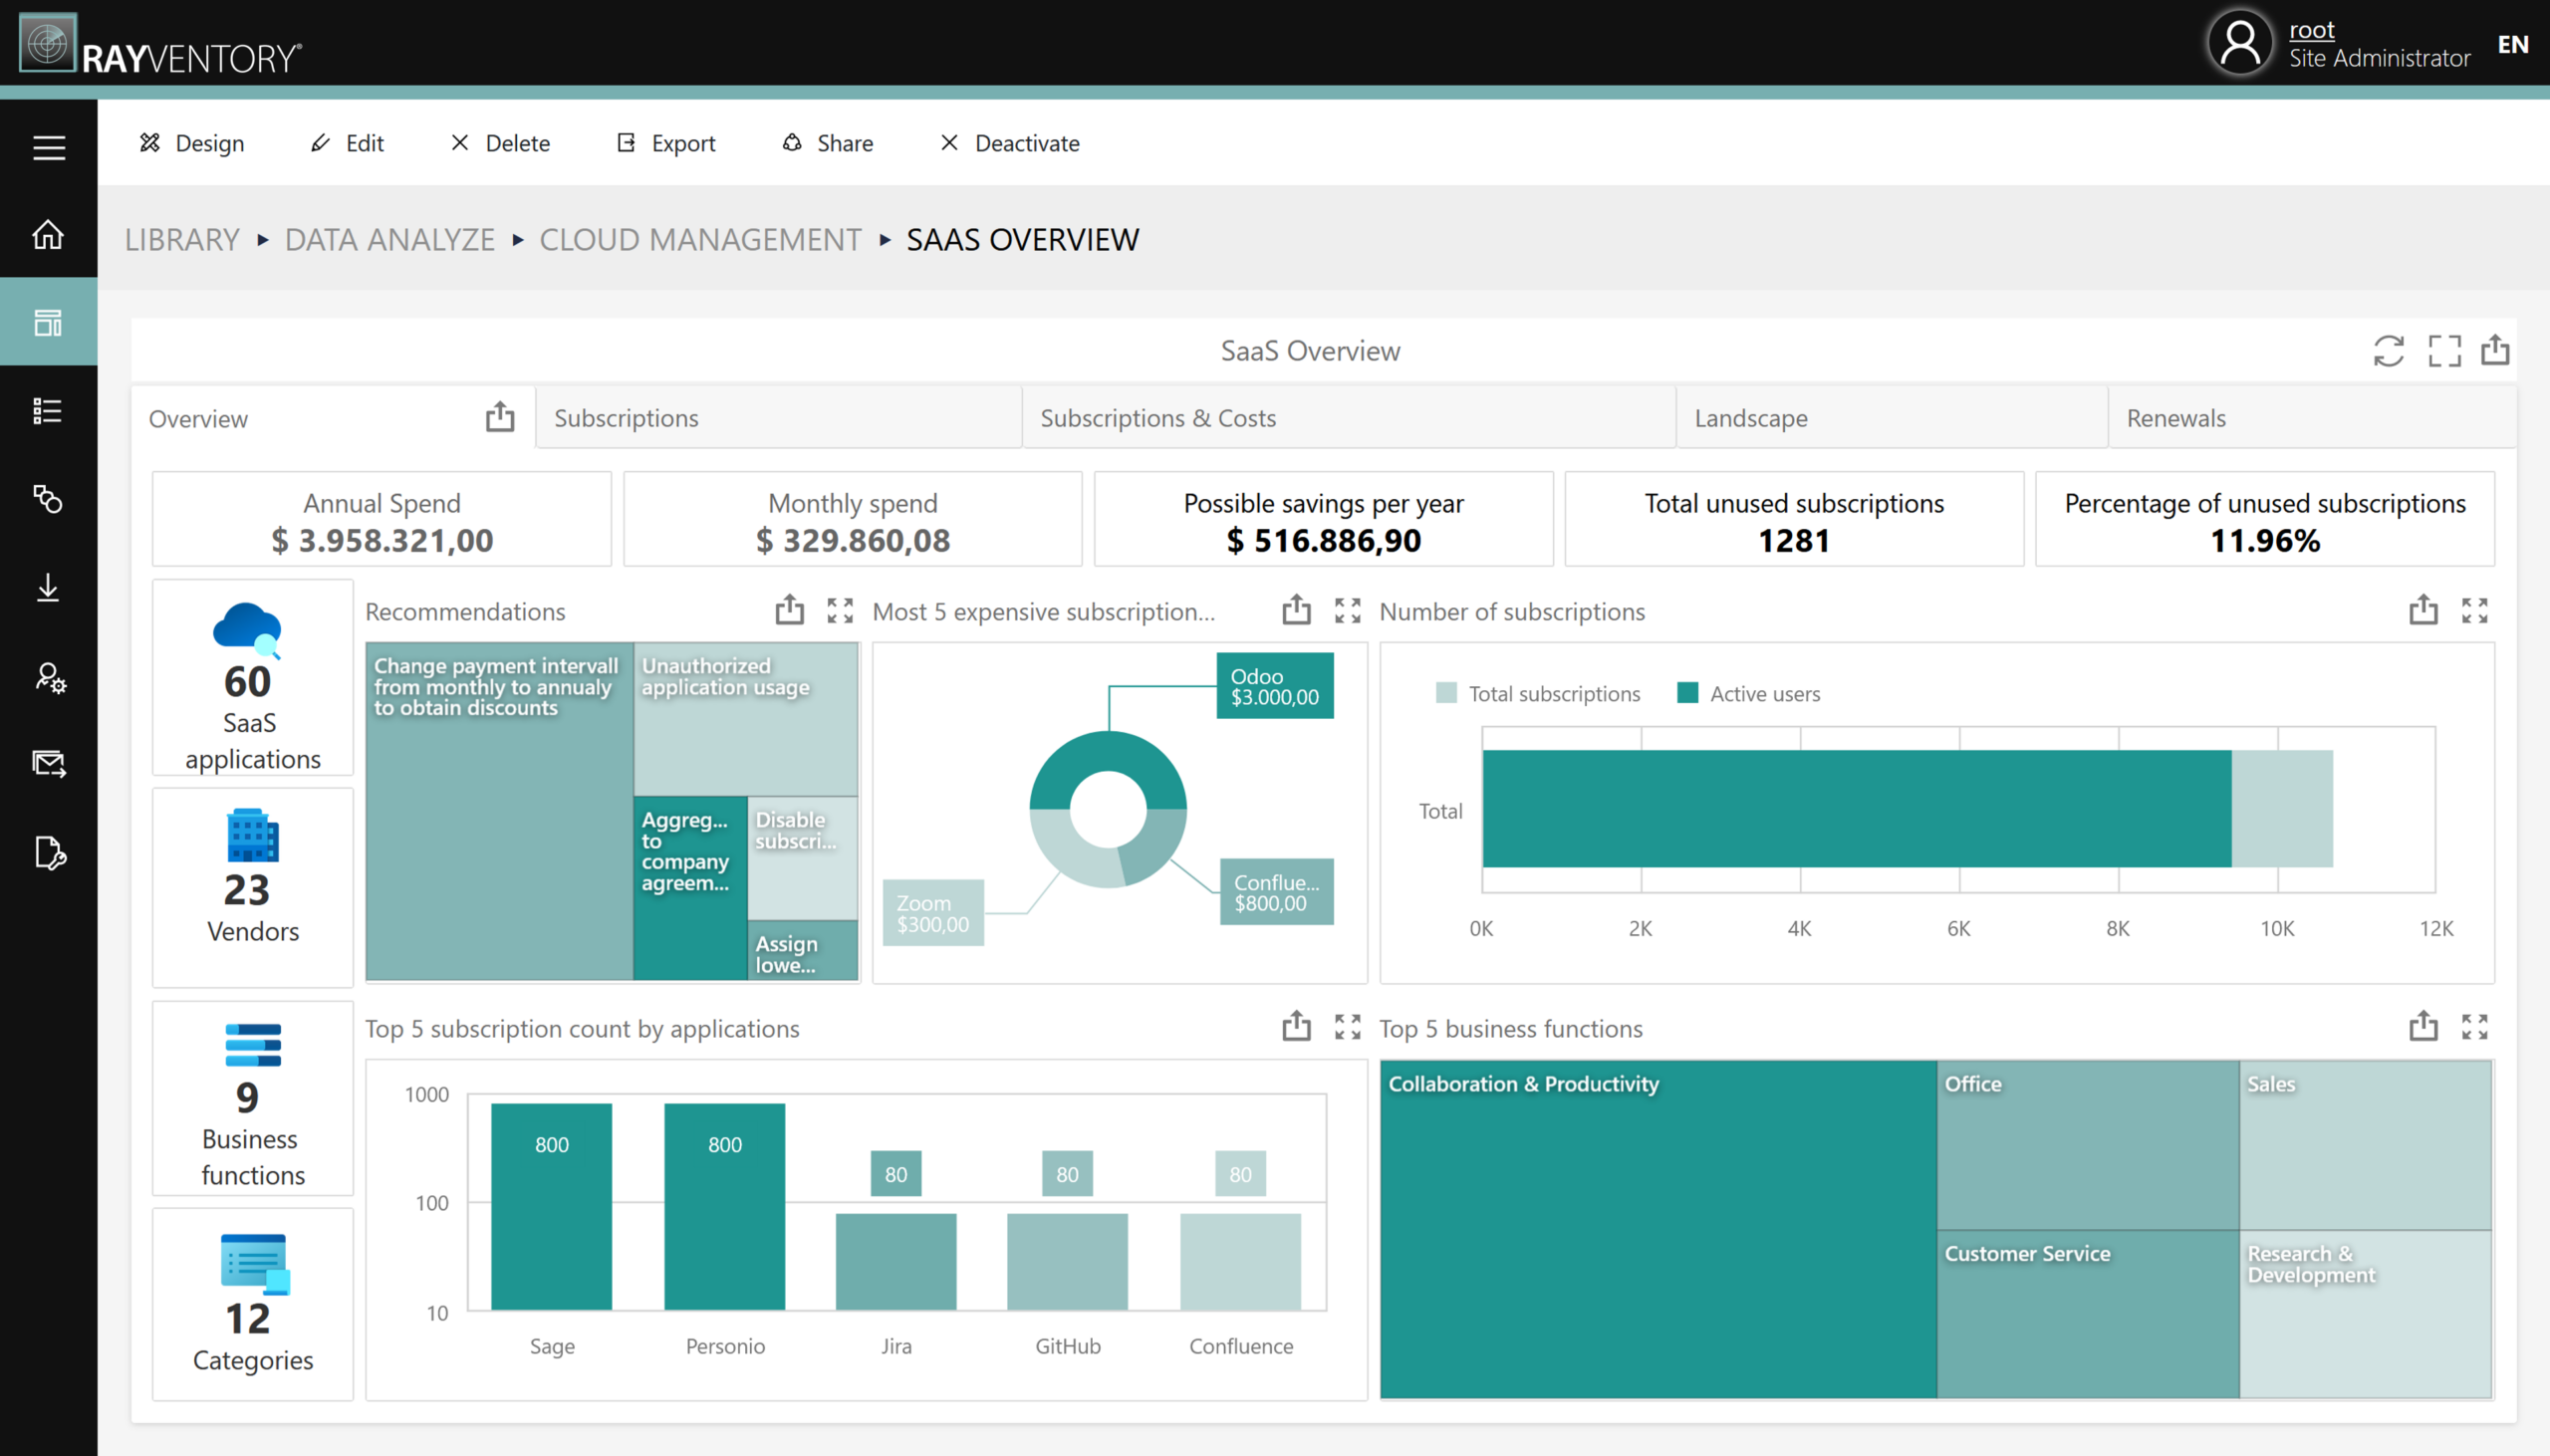Open user management from the sidebar
Viewport: 2550px width, 1456px height.
(x=48, y=678)
